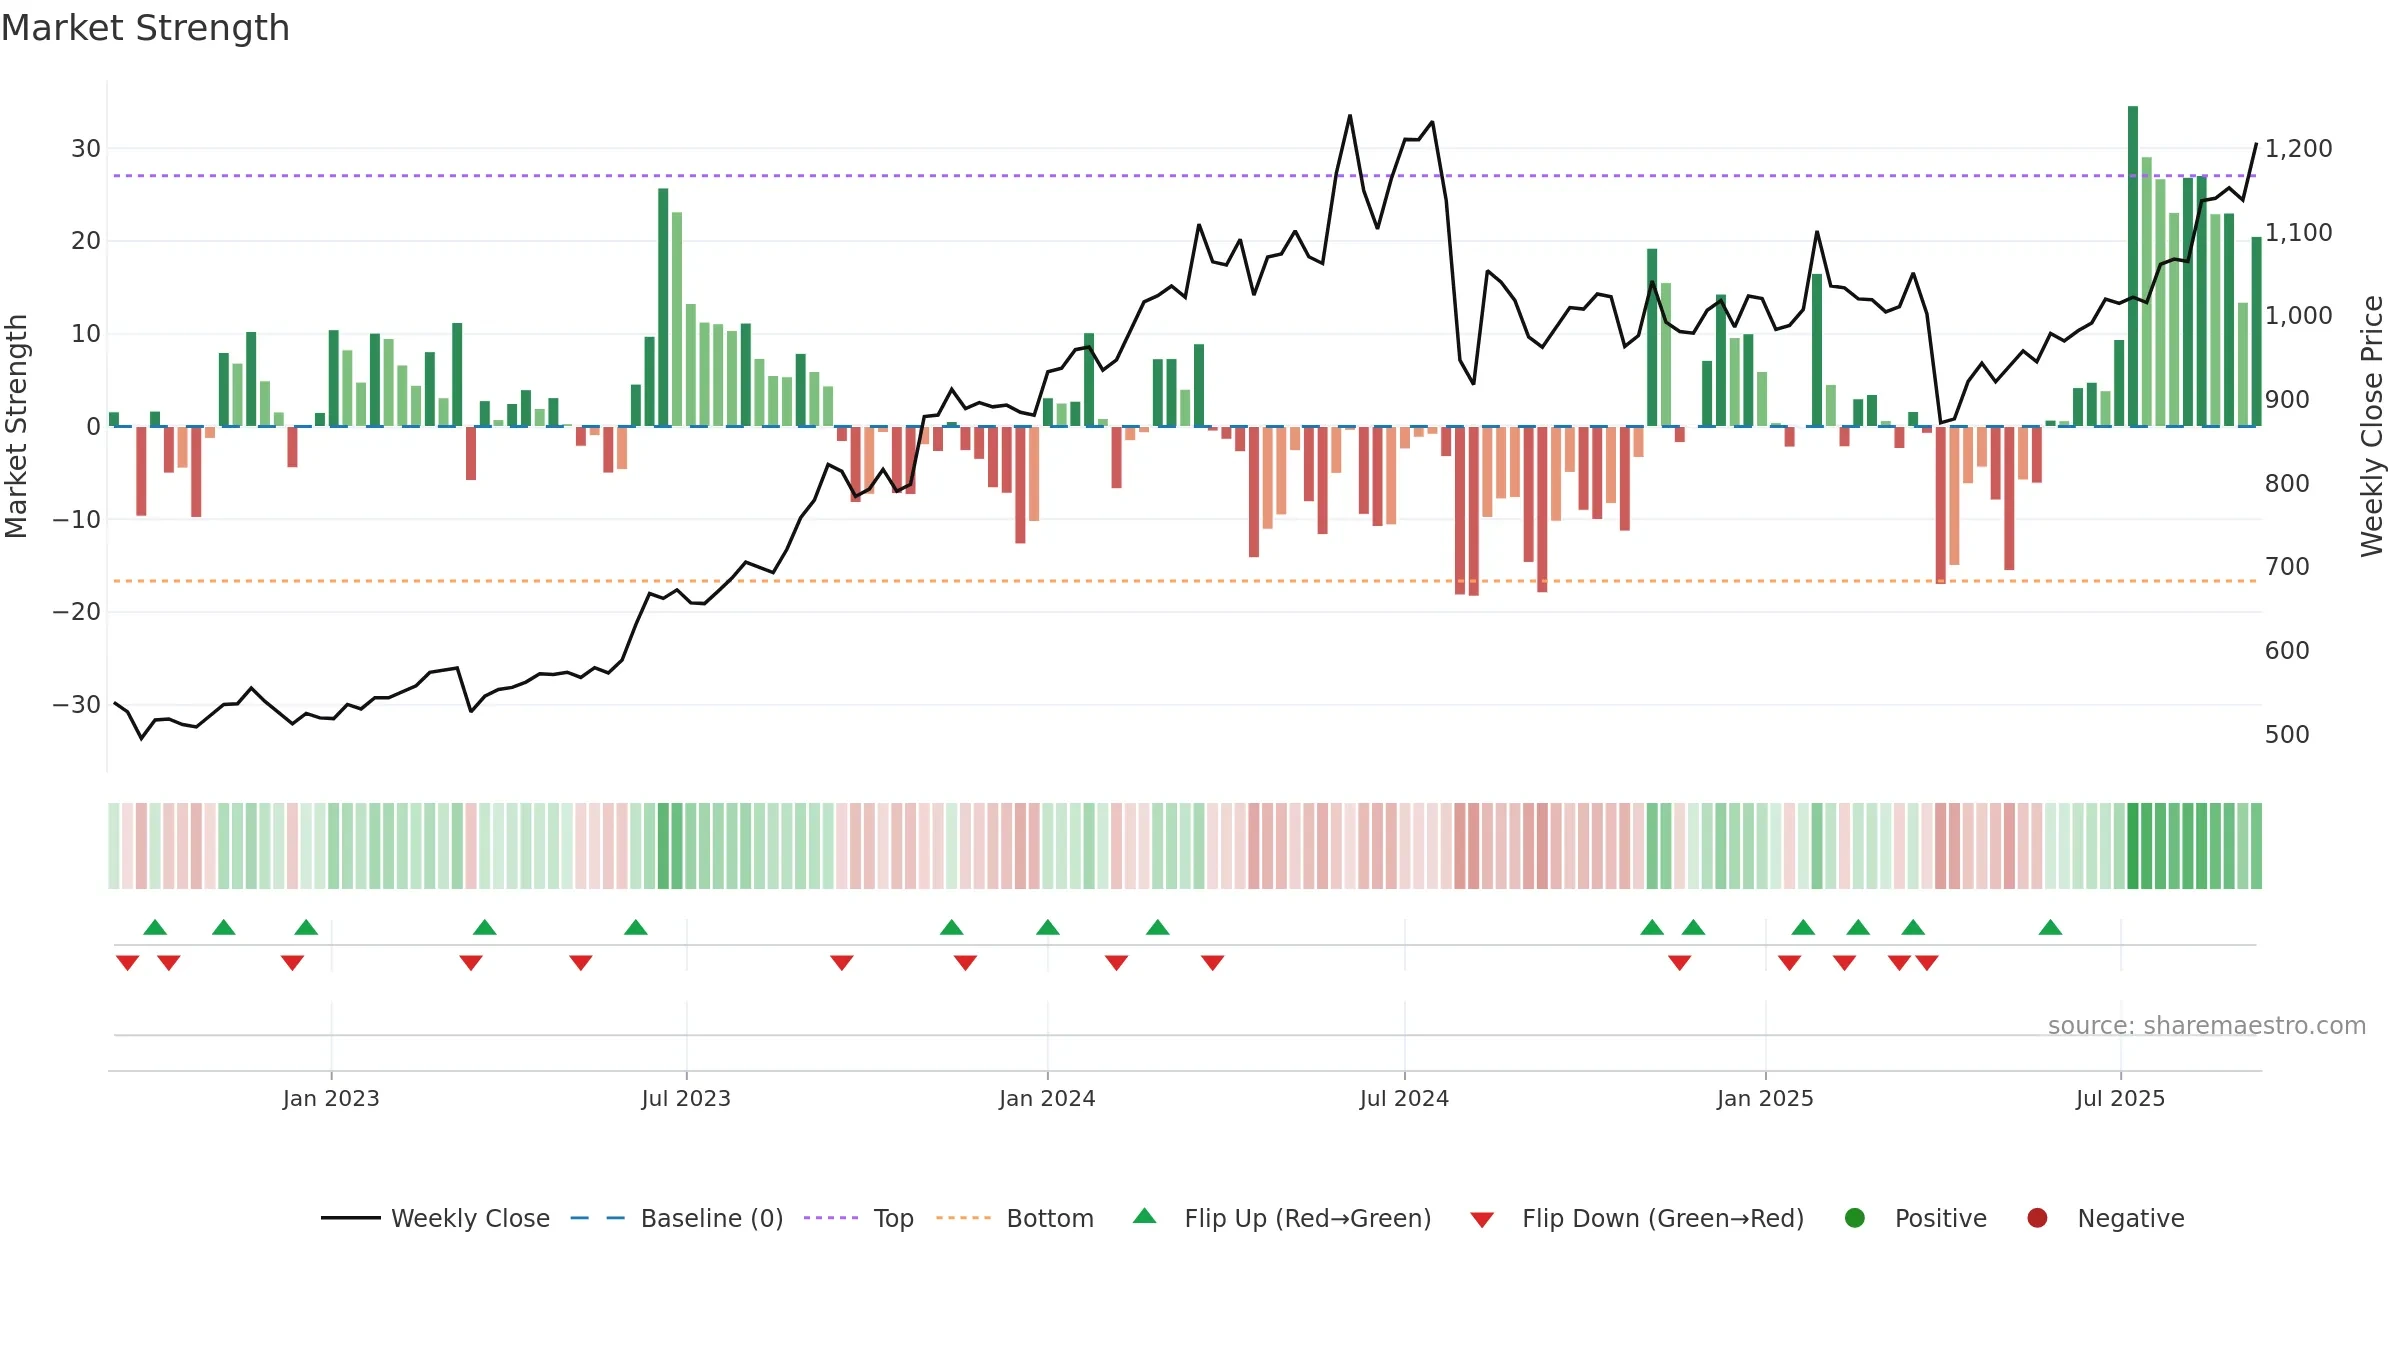Click the '1,200' right axis price label
This screenshot has height=1350, width=2400.
[2299, 149]
